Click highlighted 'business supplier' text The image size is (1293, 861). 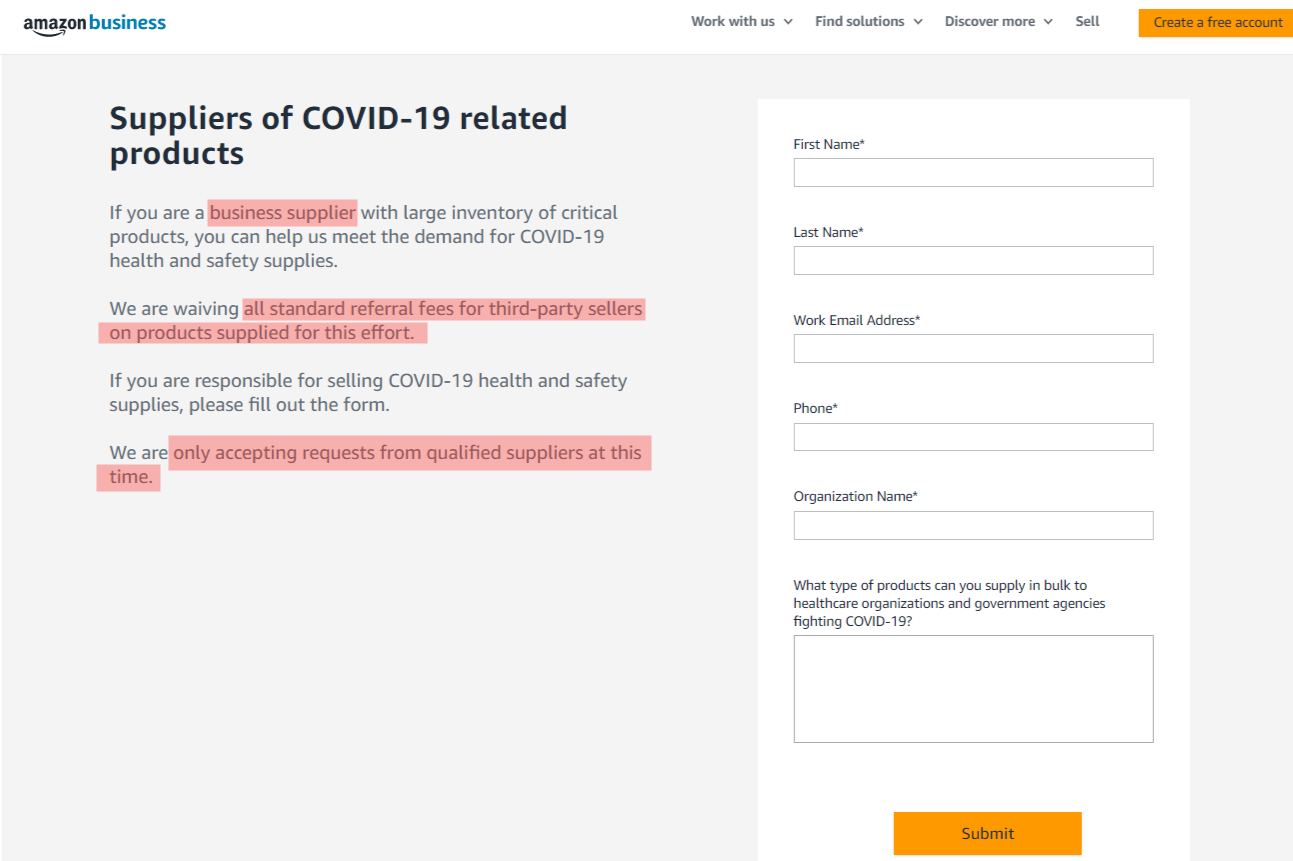[x=282, y=213]
